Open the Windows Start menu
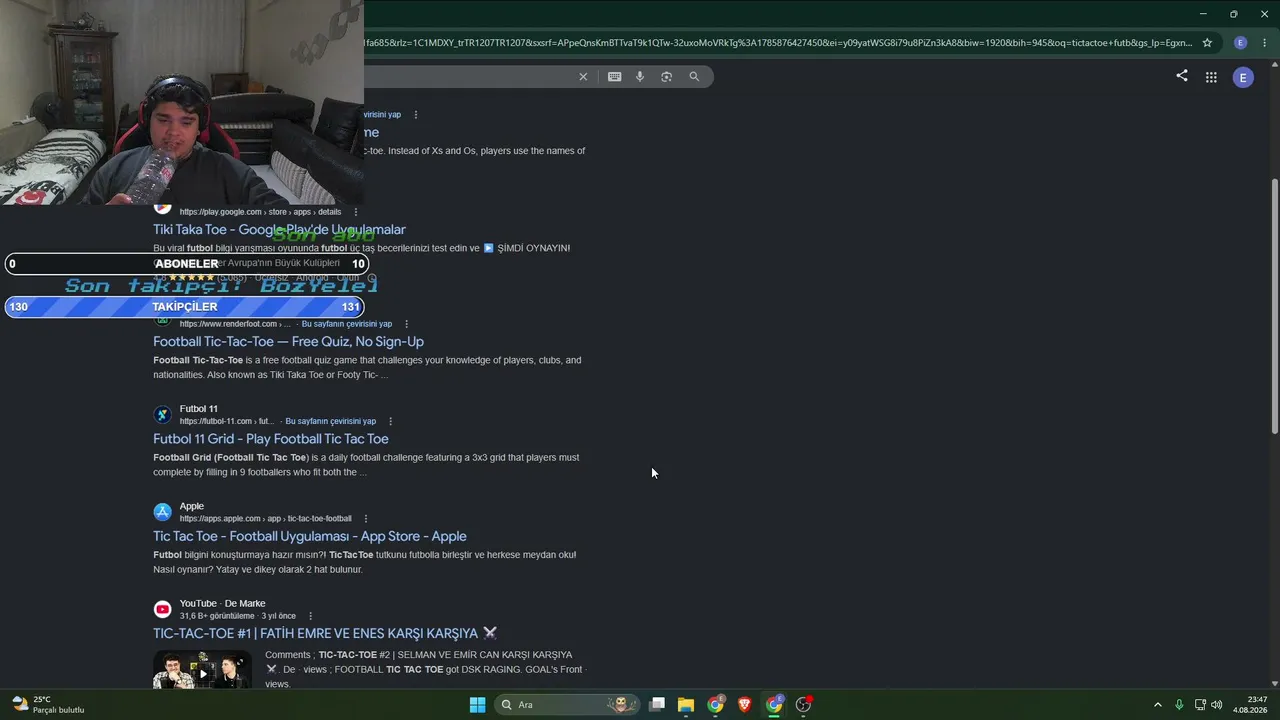Image resolution: width=1280 pixels, height=720 pixels. (x=477, y=705)
